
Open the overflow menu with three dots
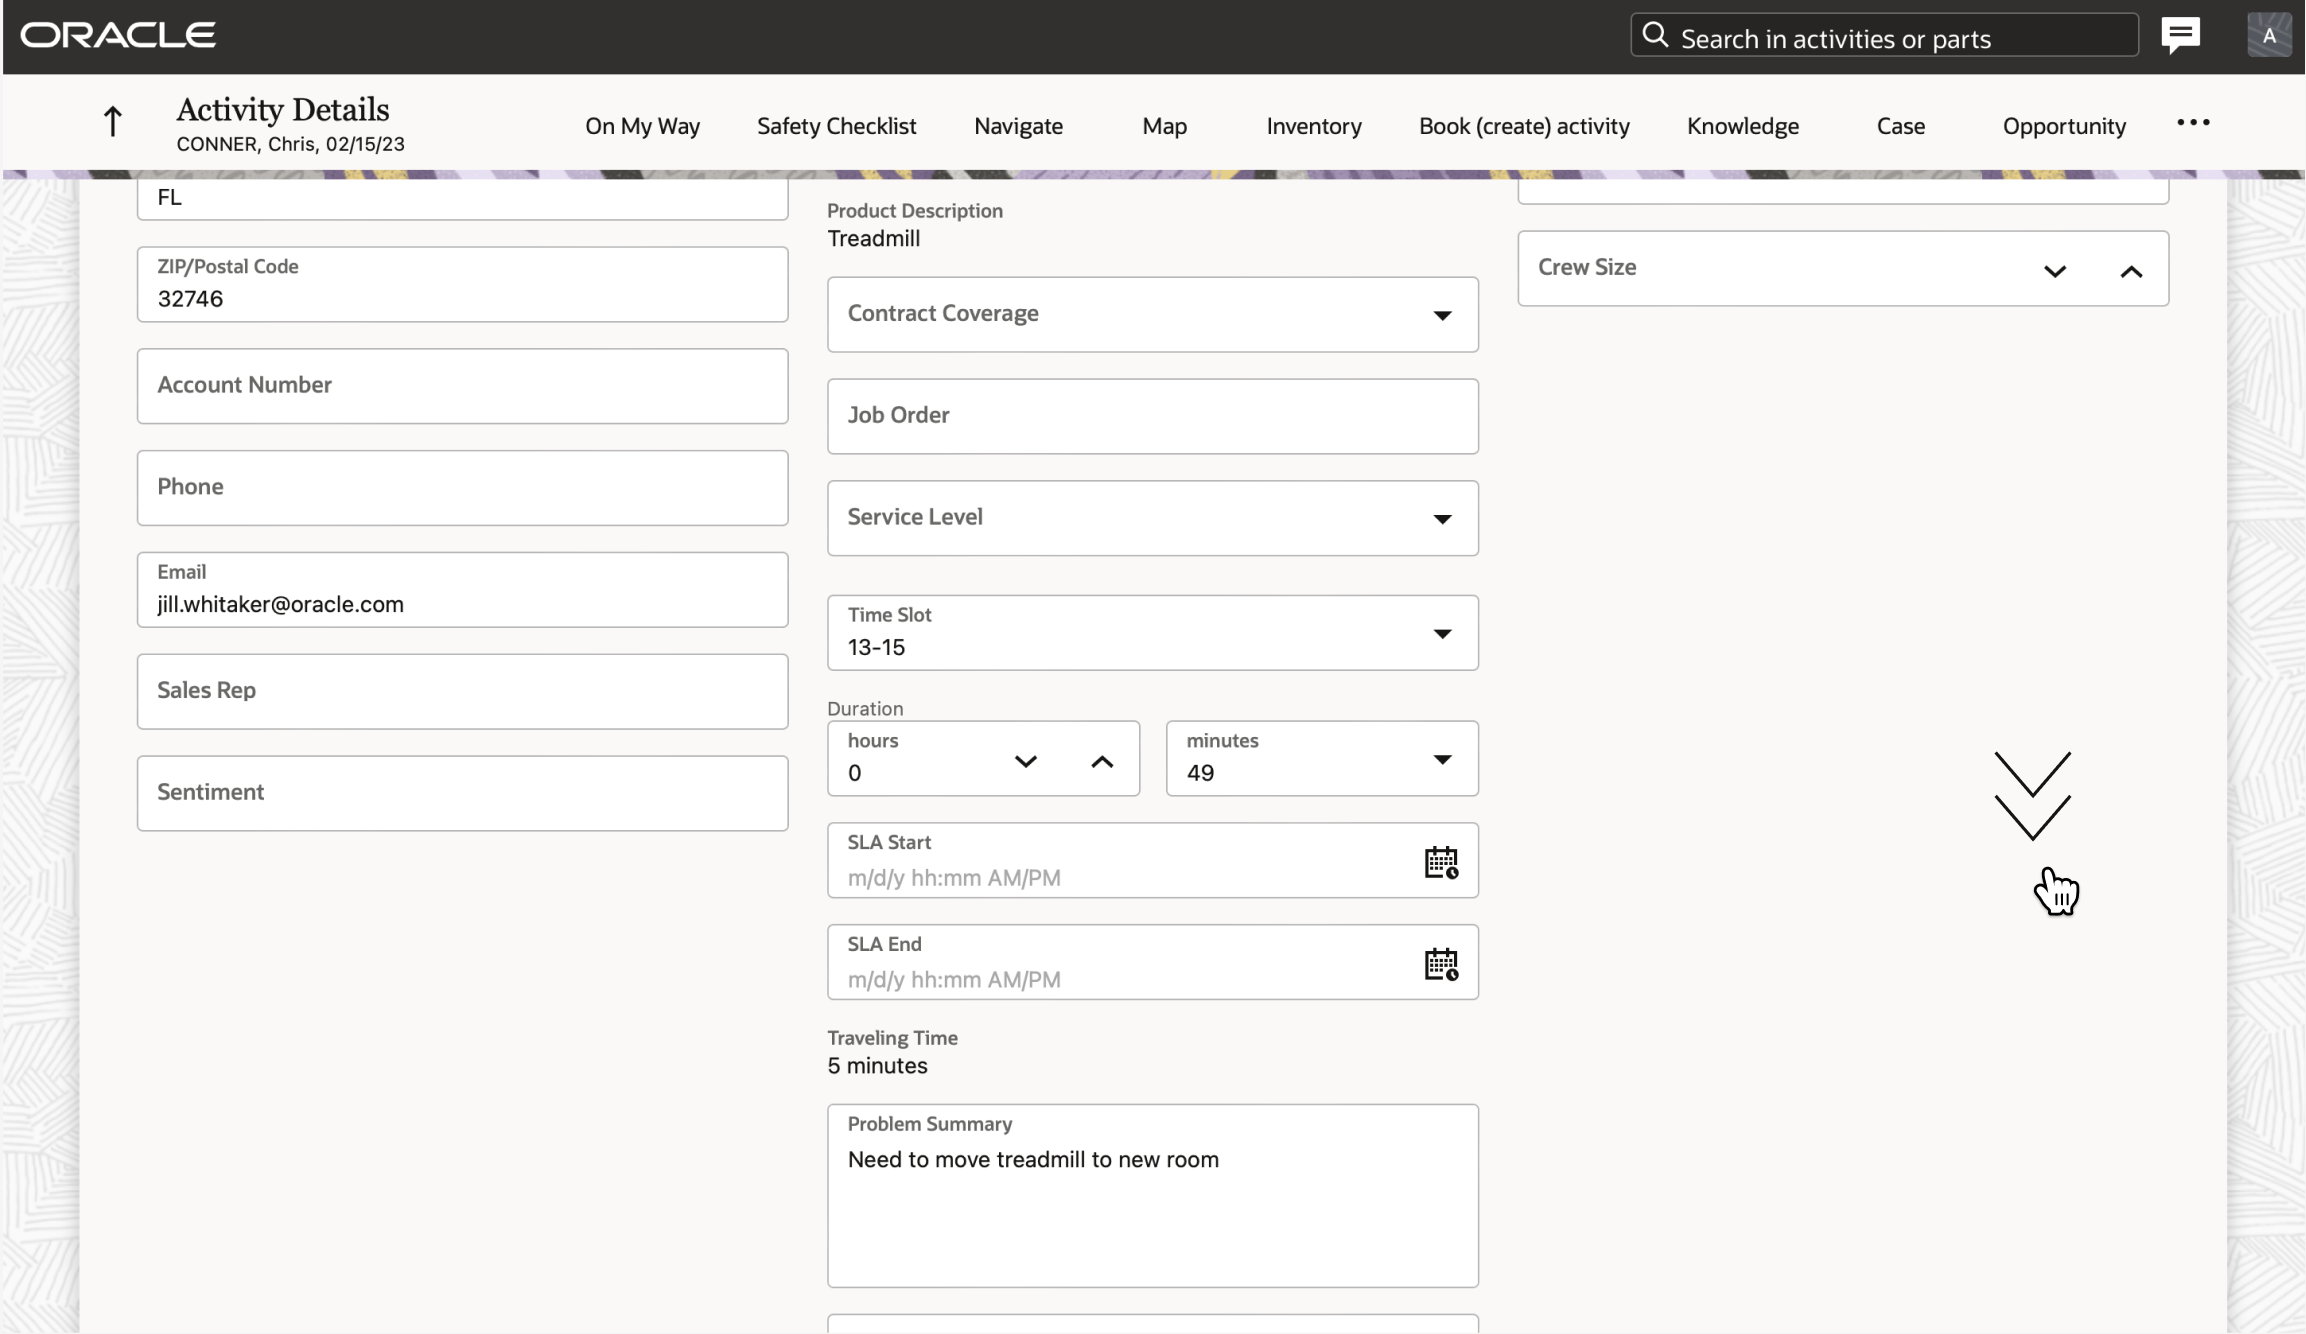point(2193,122)
